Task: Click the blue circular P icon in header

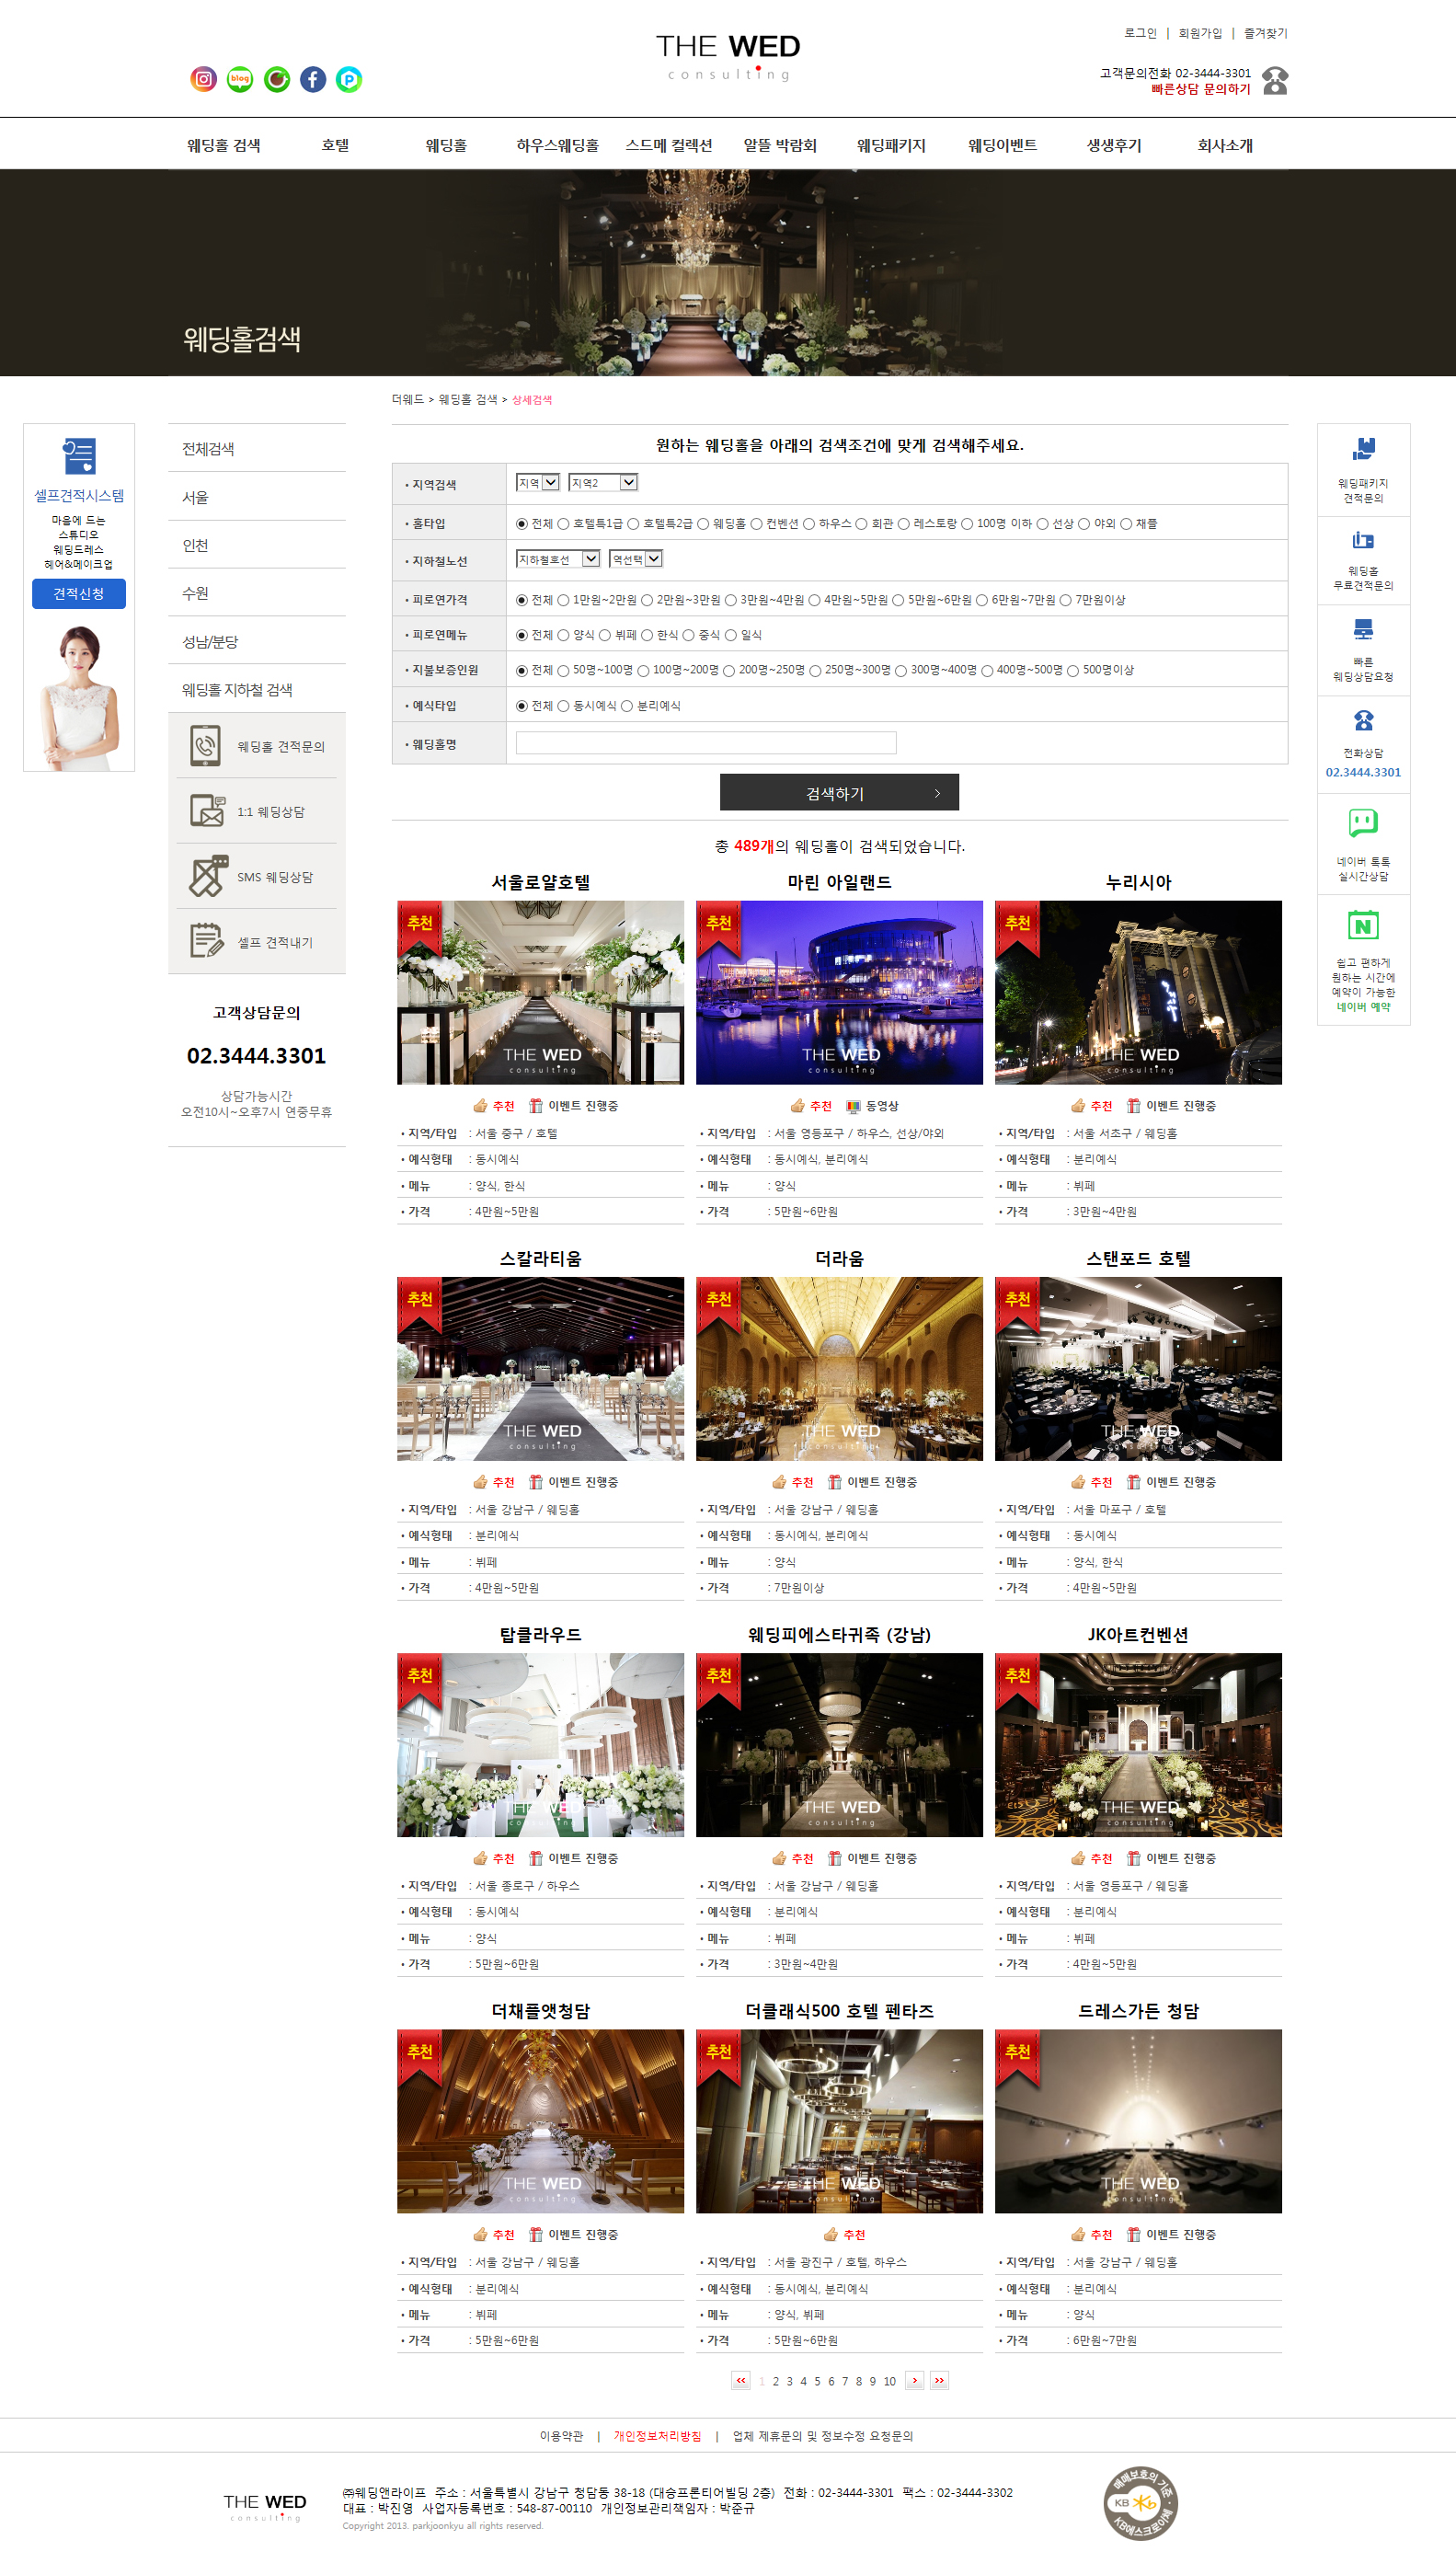Action: [x=349, y=79]
